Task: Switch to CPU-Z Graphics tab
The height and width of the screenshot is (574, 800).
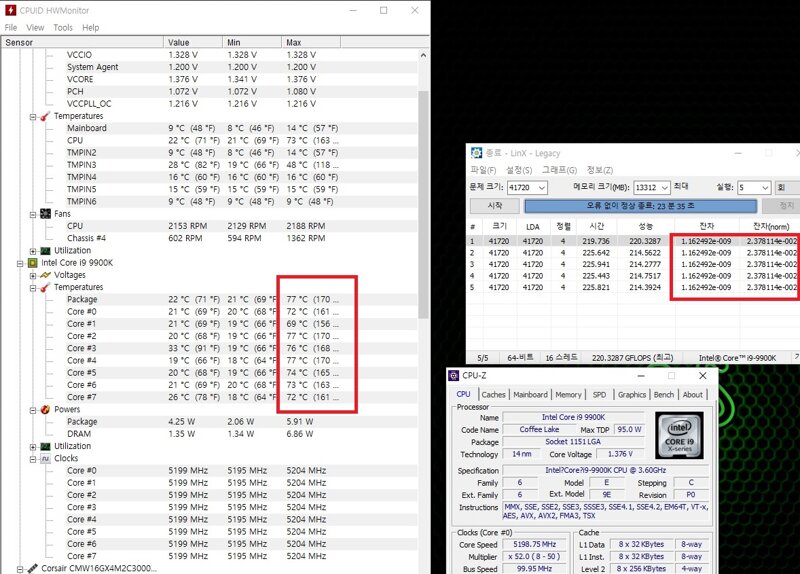Action: (x=632, y=394)
